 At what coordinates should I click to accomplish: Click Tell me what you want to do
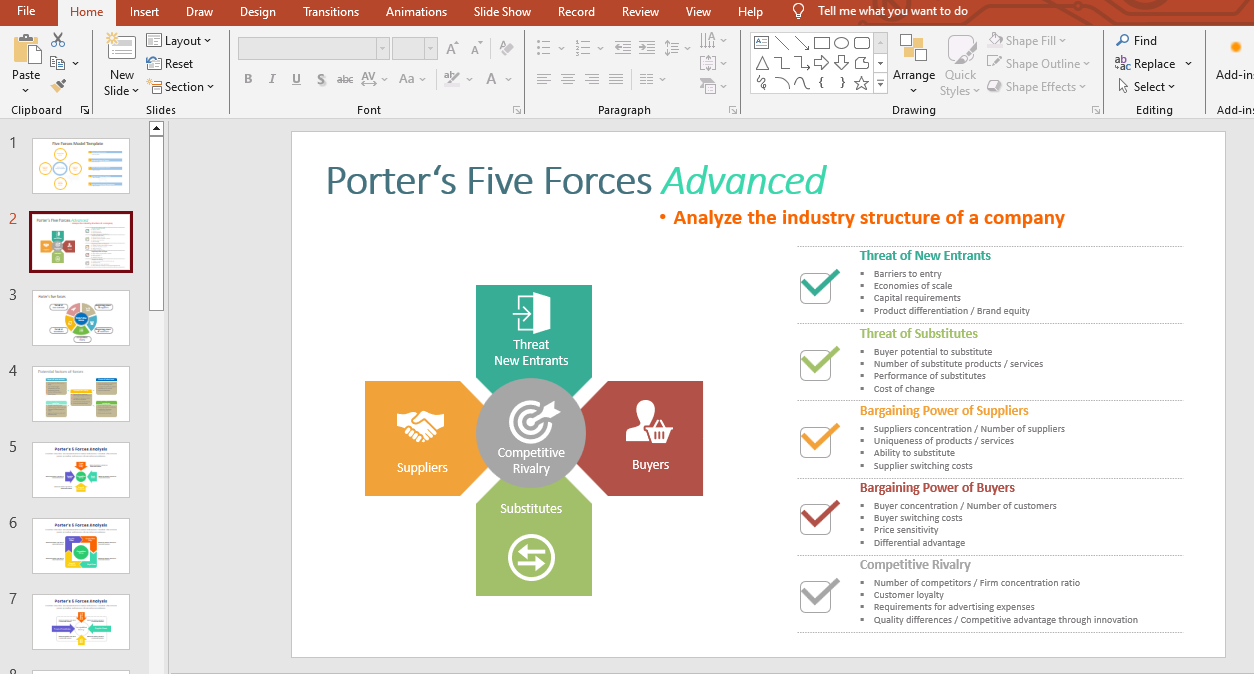point(893,11)
